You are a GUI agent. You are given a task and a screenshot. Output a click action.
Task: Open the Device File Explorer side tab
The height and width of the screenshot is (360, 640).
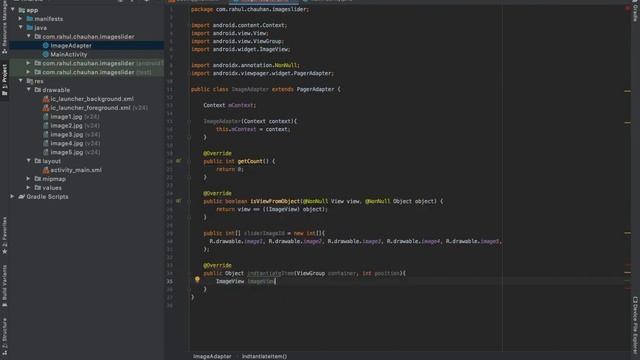pos(635,327)
